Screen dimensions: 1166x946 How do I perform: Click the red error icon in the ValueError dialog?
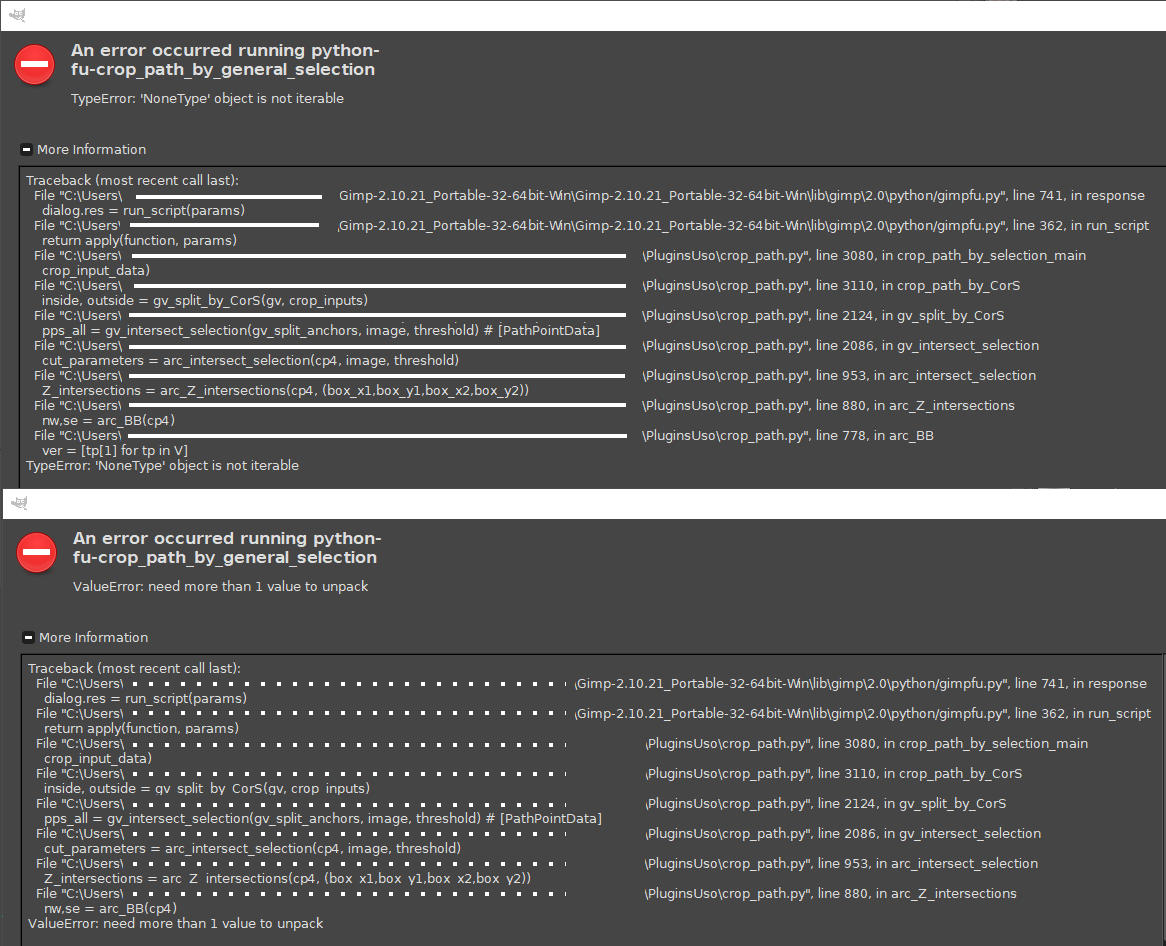point(37,553)
